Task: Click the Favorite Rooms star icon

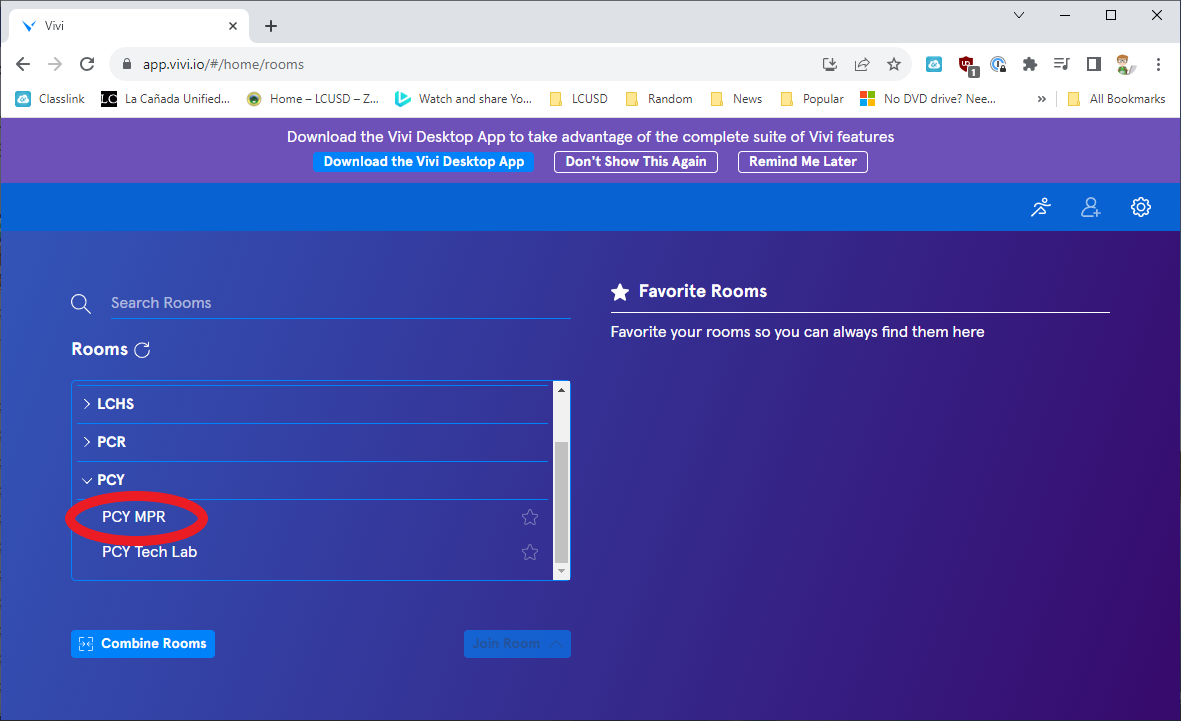Action: [x=620, y=292]
